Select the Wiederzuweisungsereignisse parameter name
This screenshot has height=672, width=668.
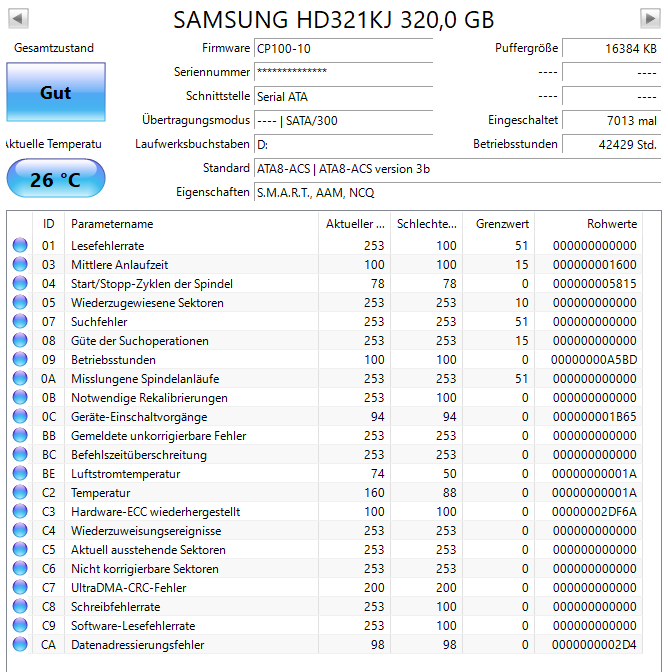point(146,531)
